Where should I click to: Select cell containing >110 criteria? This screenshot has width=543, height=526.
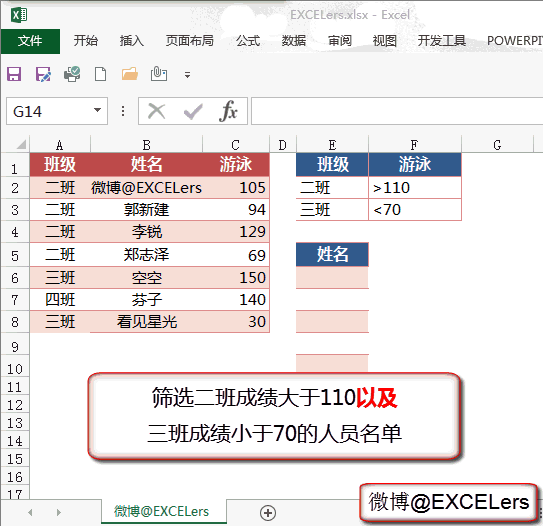415,188
